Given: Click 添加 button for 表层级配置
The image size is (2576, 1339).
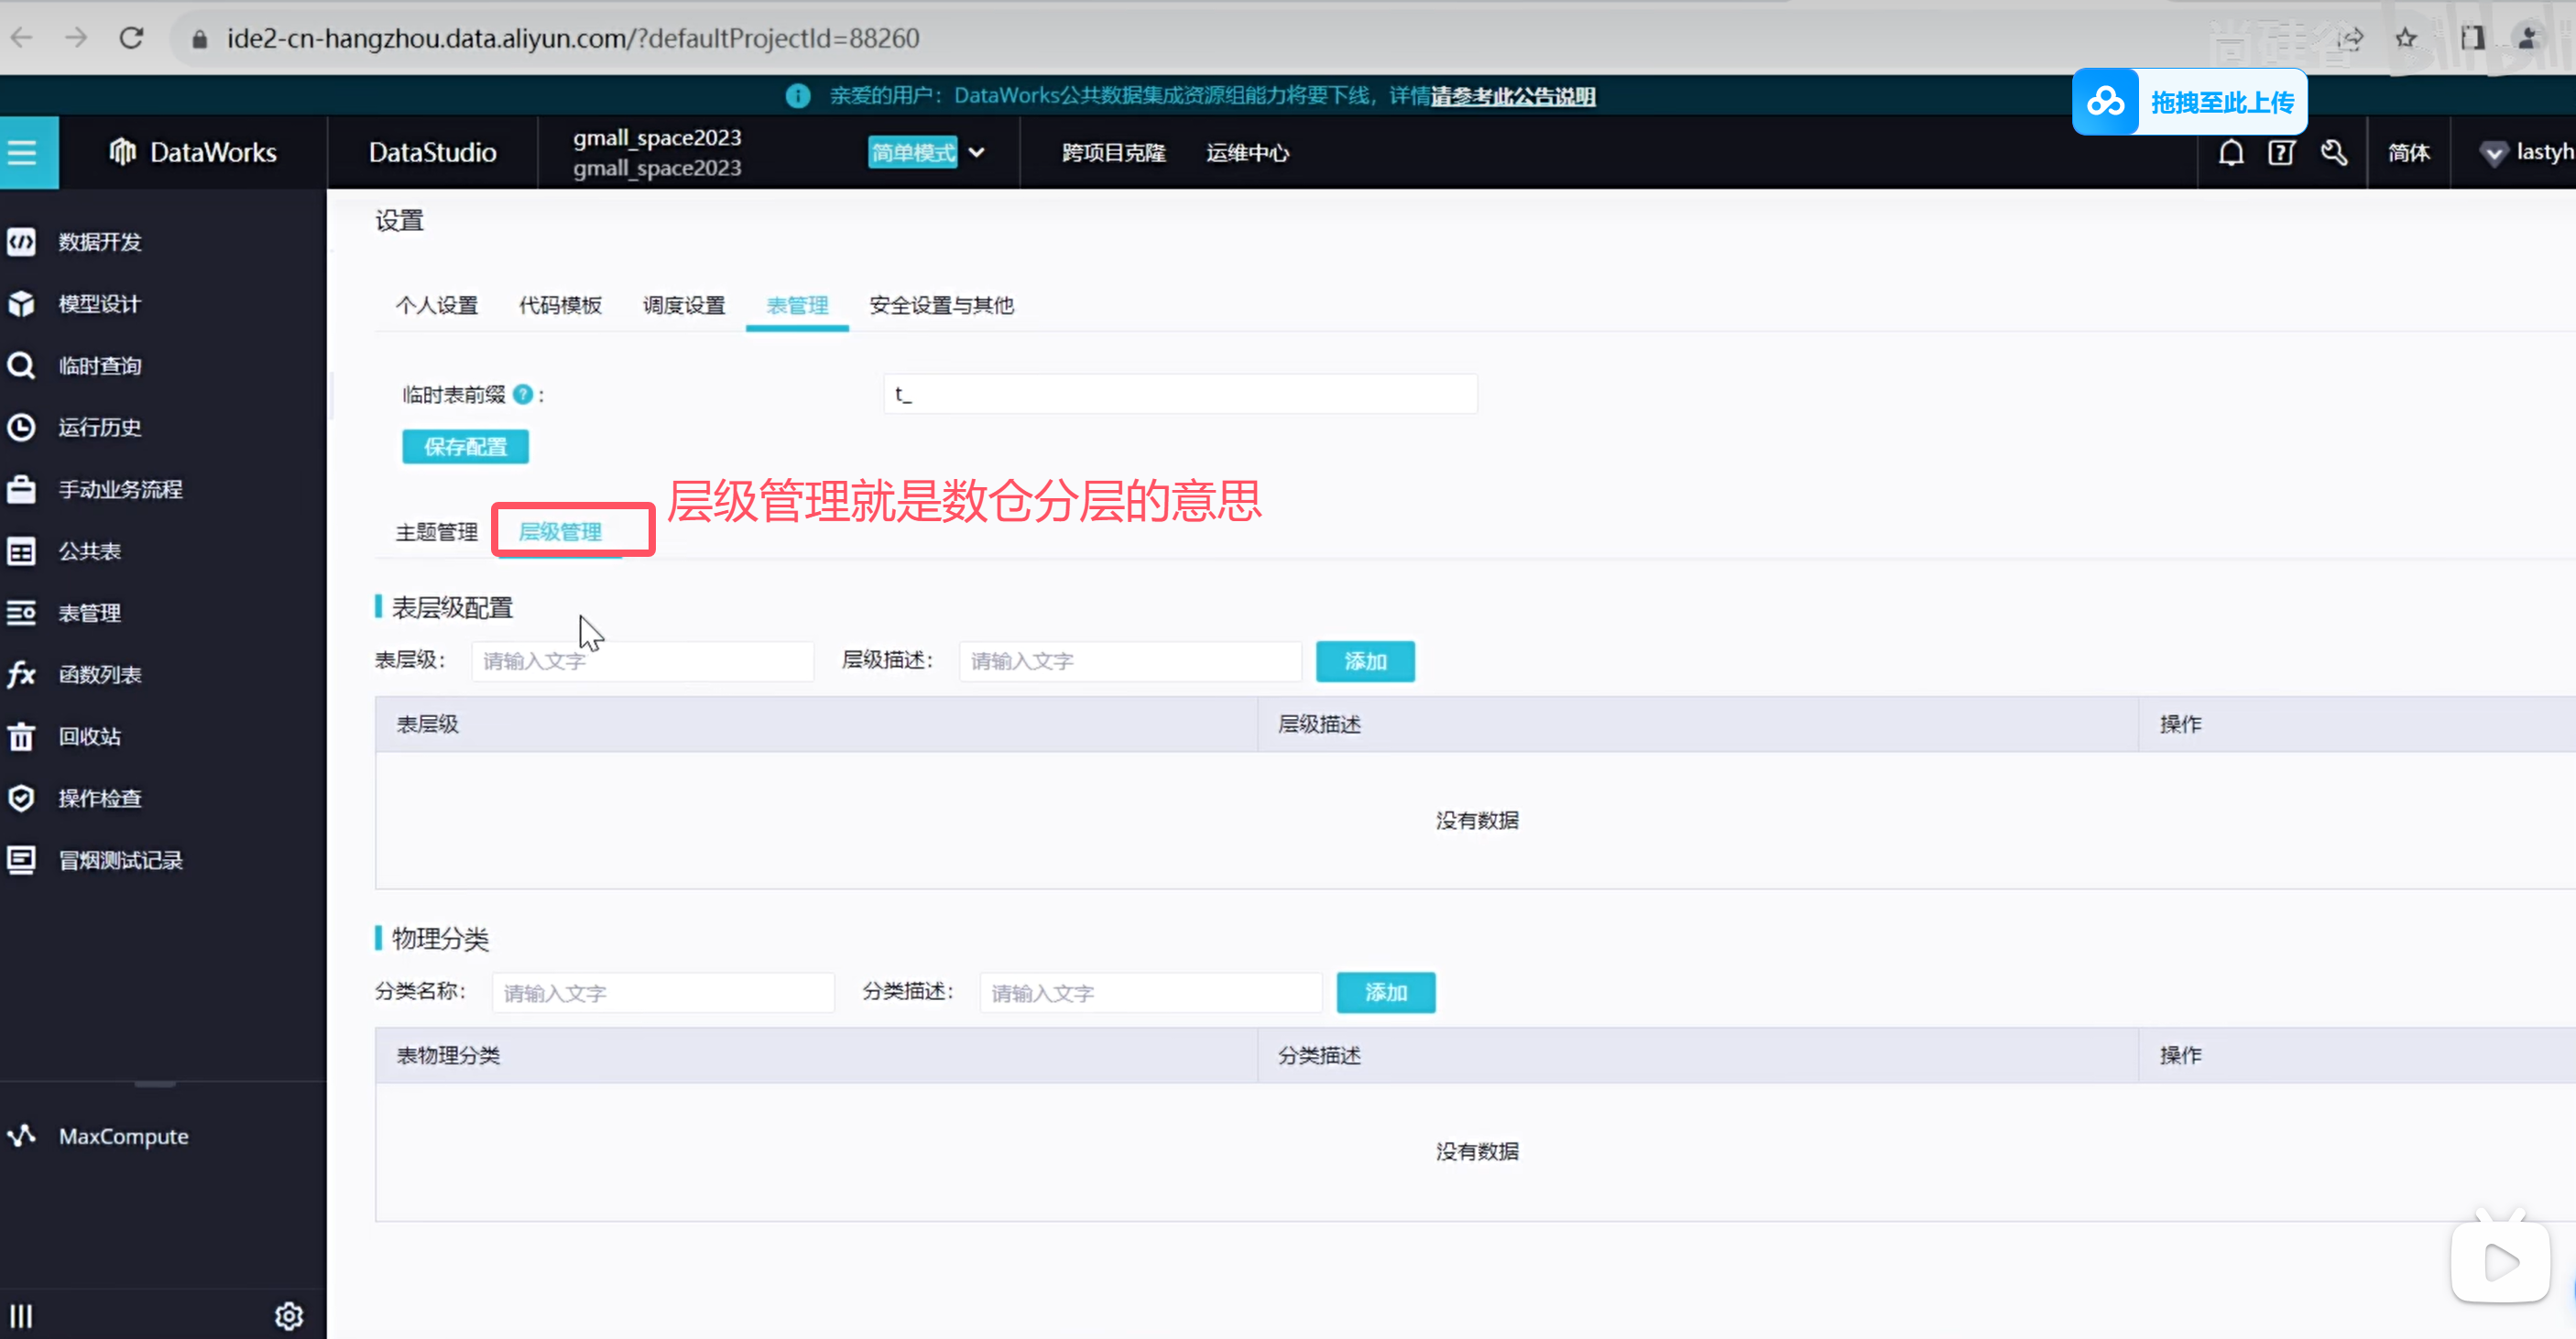Looking at the screenshot, I should click(1365, 661).
